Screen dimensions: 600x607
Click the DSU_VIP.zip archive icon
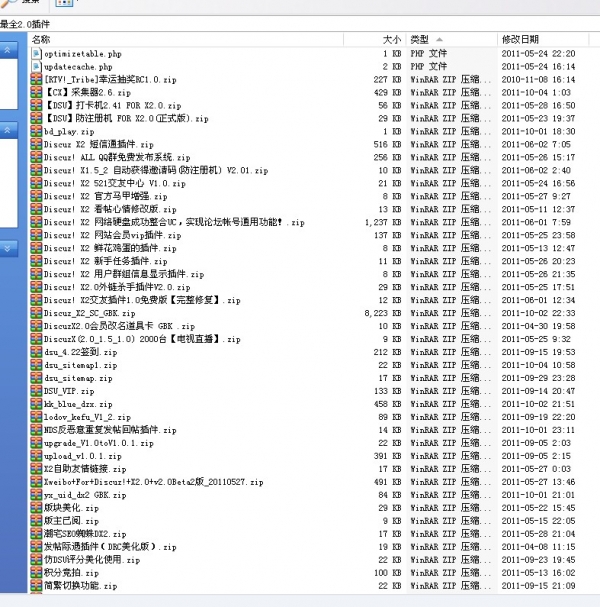click(36, 391)
